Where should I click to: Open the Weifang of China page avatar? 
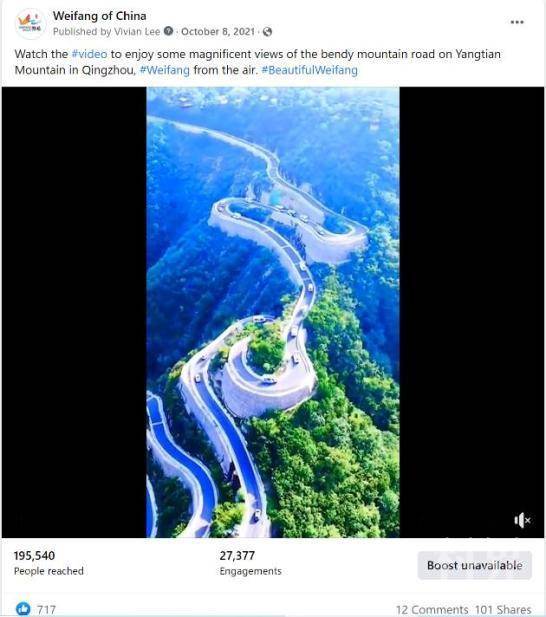[30, 24]
